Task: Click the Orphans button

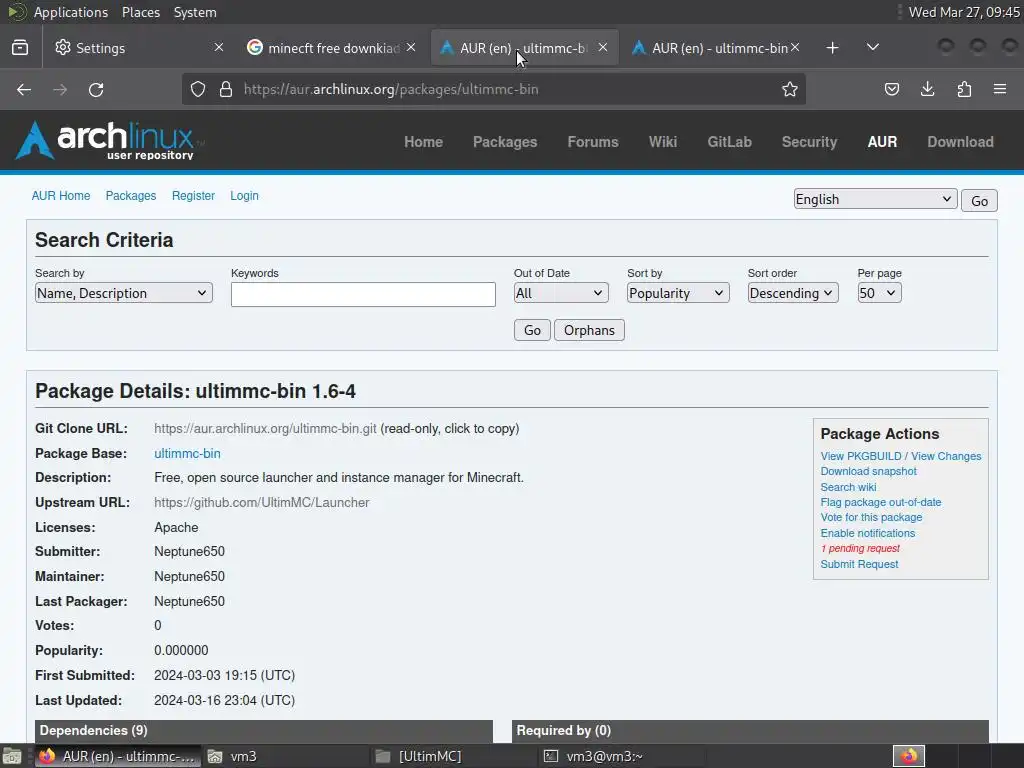Action: coord(589,330)
